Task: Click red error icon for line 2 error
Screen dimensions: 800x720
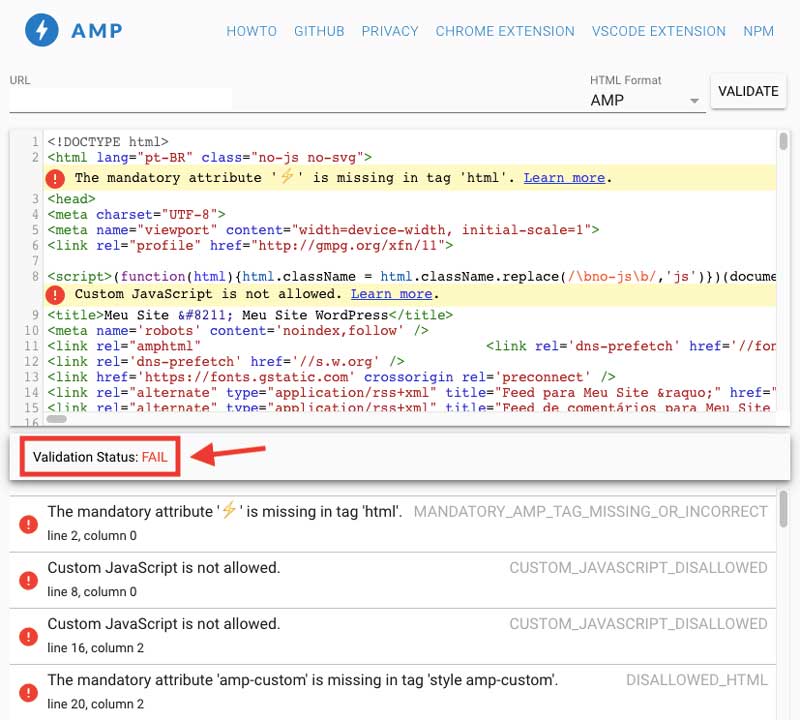Action: click(x=29, y=523)
